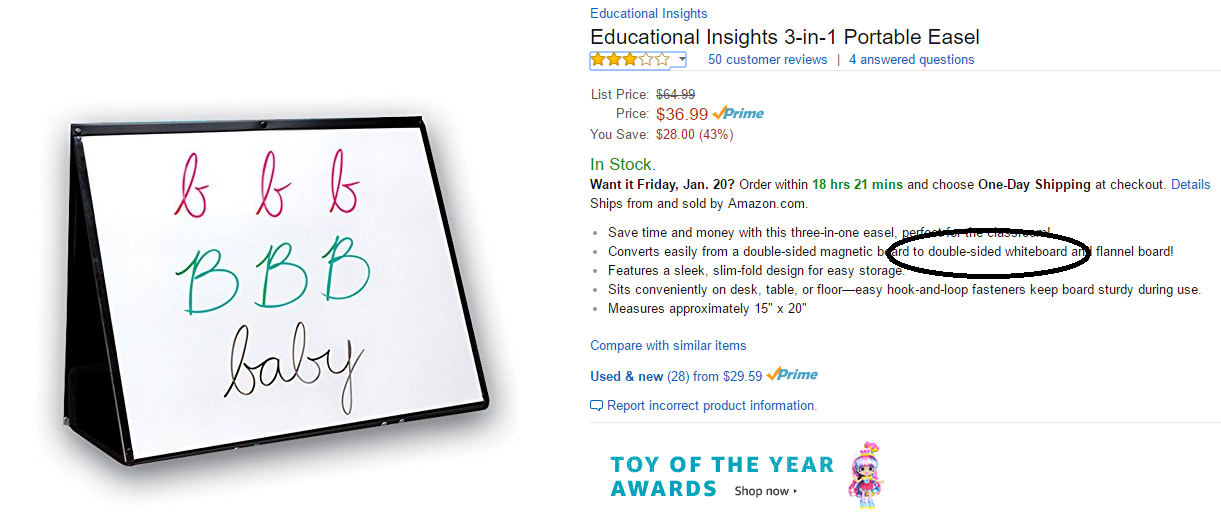
Task: Open the 50 customer reviews link
Action: coord(767,60)
